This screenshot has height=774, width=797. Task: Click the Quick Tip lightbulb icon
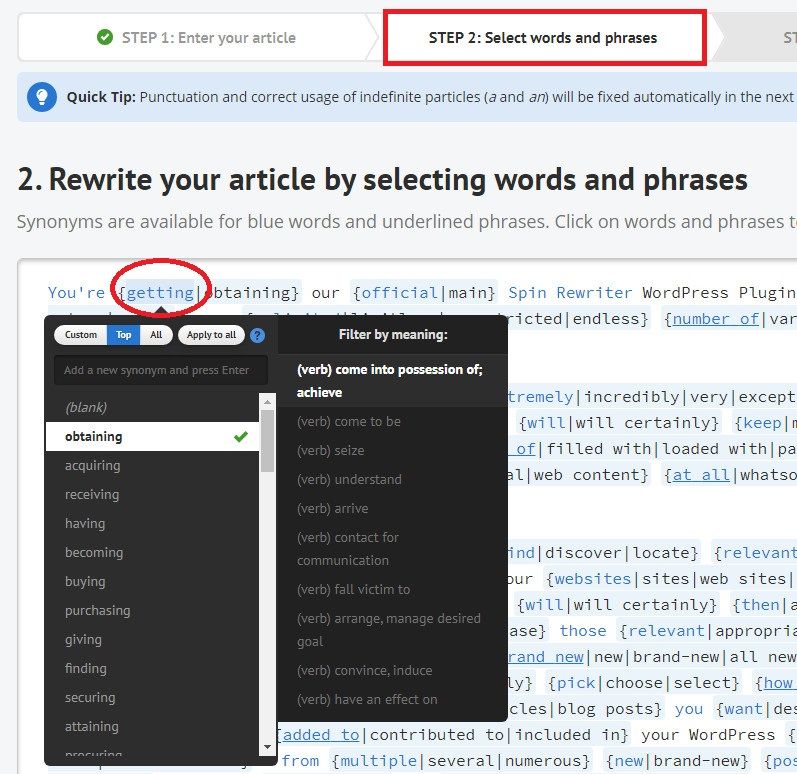tap(42, 97)
